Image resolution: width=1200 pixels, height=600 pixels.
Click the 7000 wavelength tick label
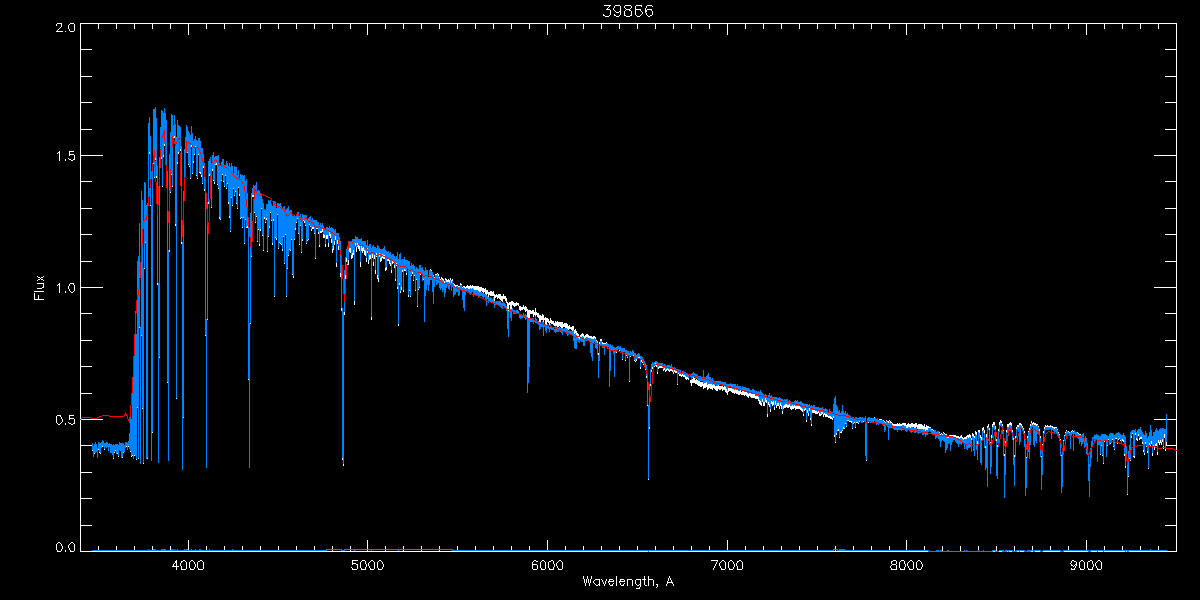point(727,565)
